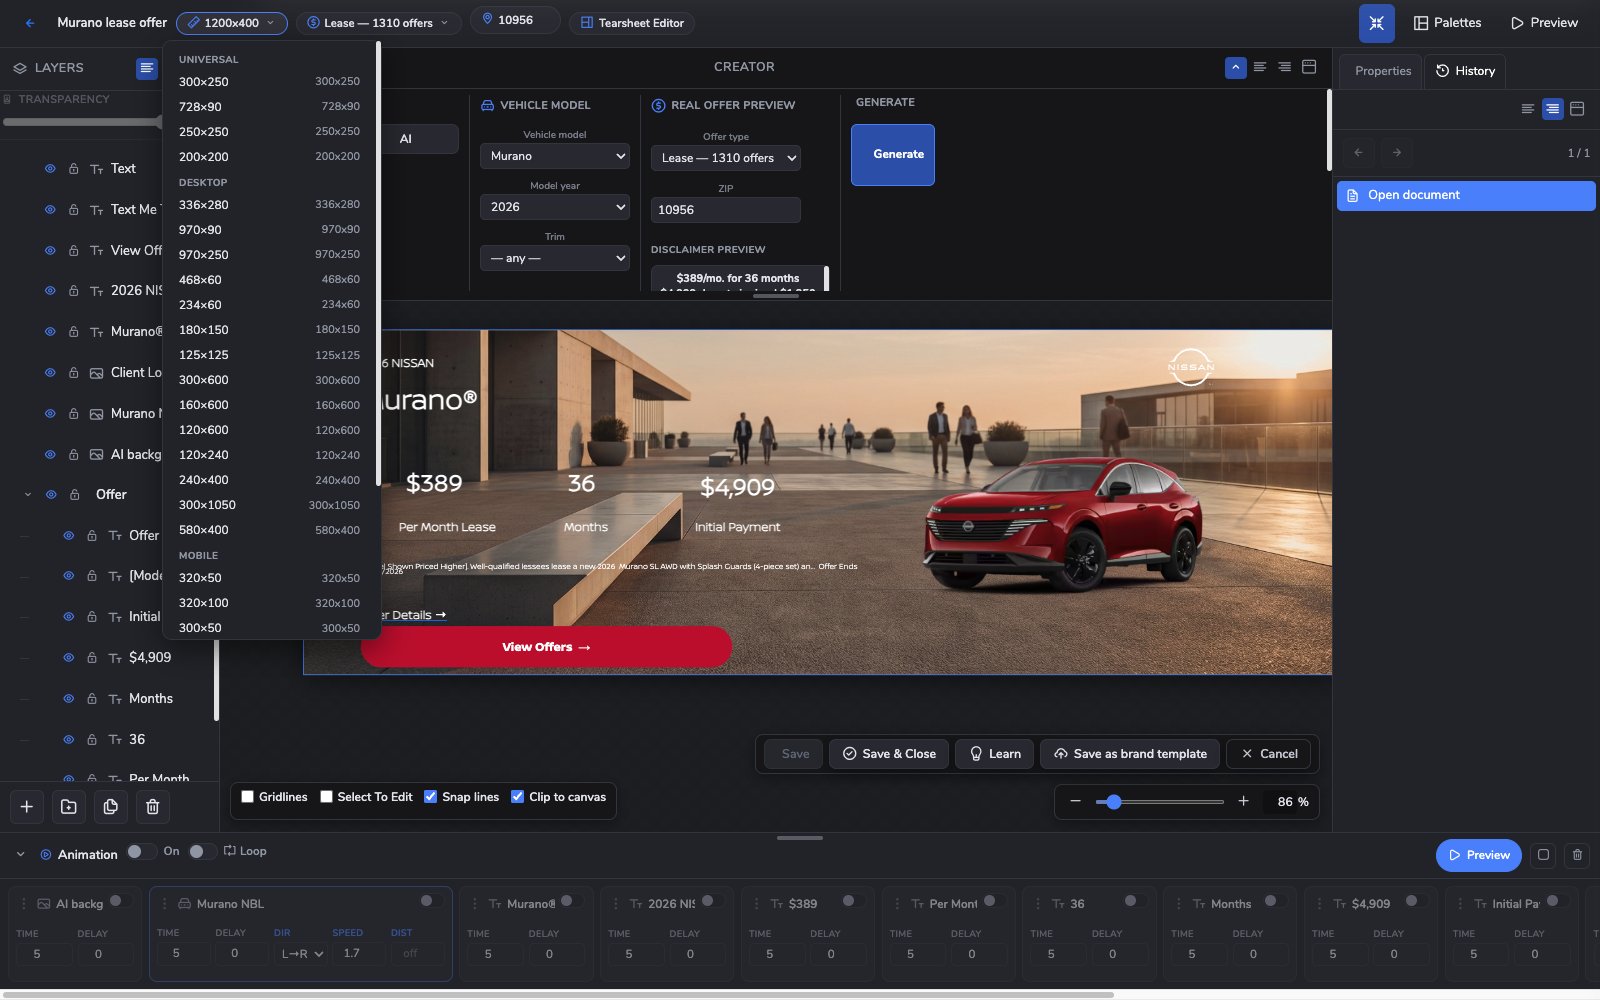Screen dimensions: 1600x1000
Task: Choose the 970x250 desktop size
Action: click(269, 255)
